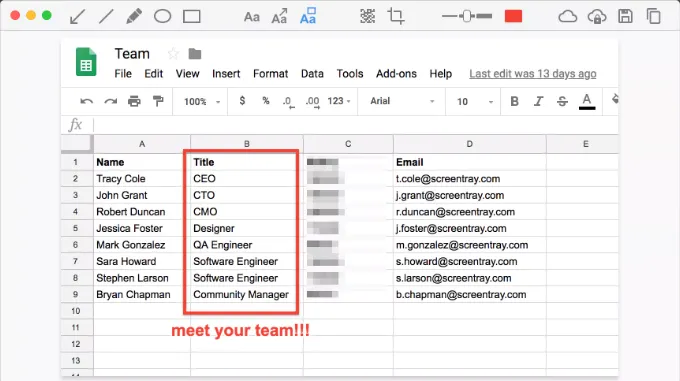Increase decimal places
The width and height of the screenshot is (680, 381).
click(x=312, y=101)
